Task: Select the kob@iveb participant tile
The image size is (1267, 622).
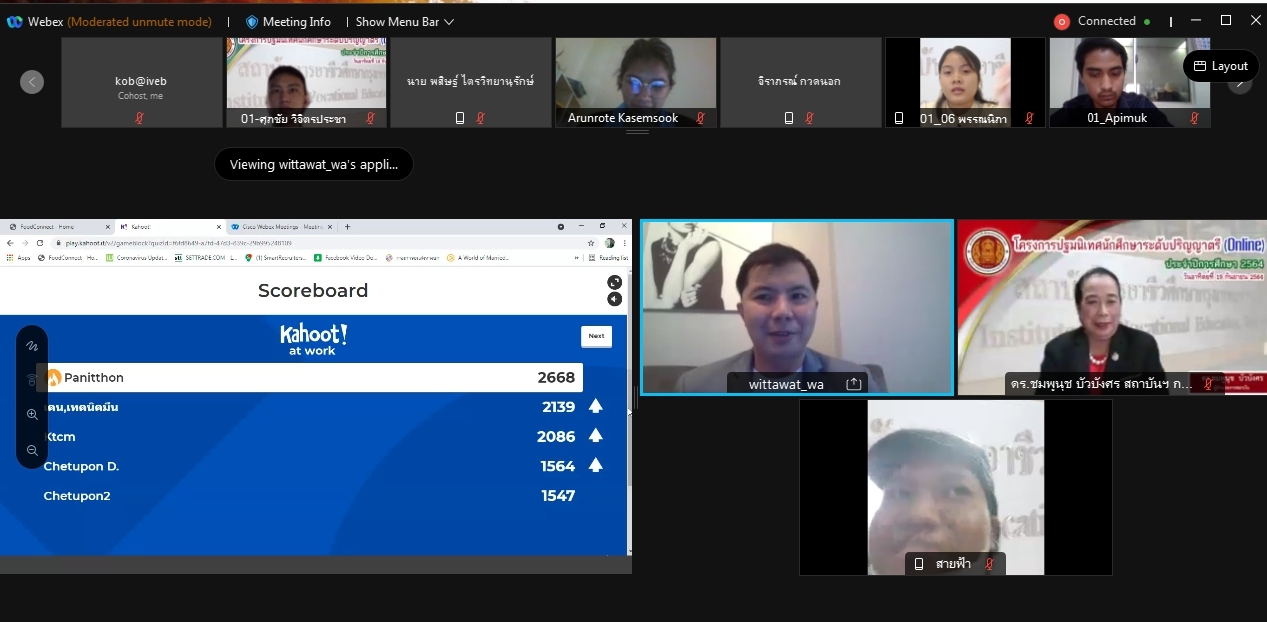Action: 142,83
